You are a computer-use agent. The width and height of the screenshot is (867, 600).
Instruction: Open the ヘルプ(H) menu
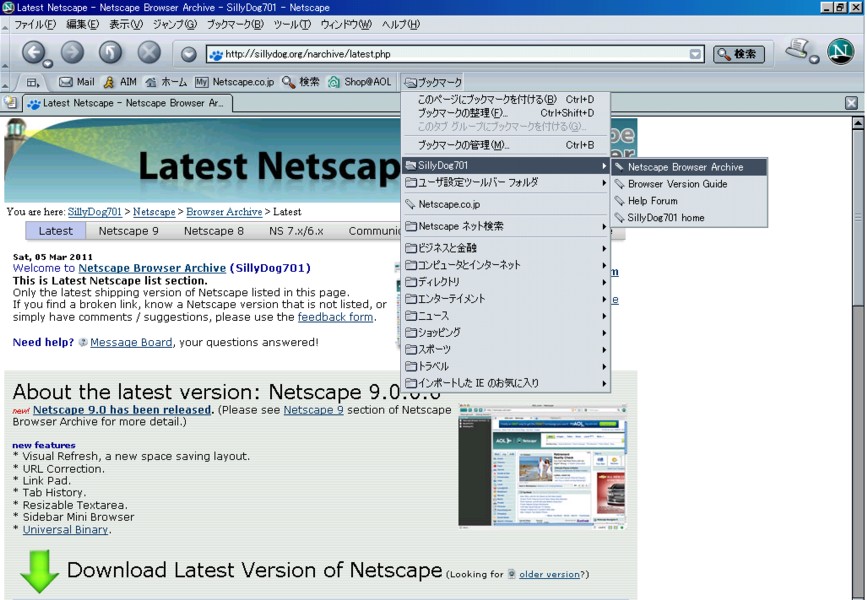pyautogui.click(x=401, y=24)
